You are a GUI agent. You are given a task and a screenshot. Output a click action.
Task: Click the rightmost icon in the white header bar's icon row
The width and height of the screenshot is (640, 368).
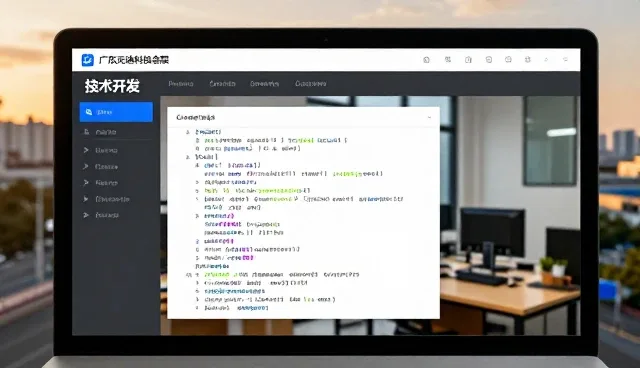click(x=566, y=60)
